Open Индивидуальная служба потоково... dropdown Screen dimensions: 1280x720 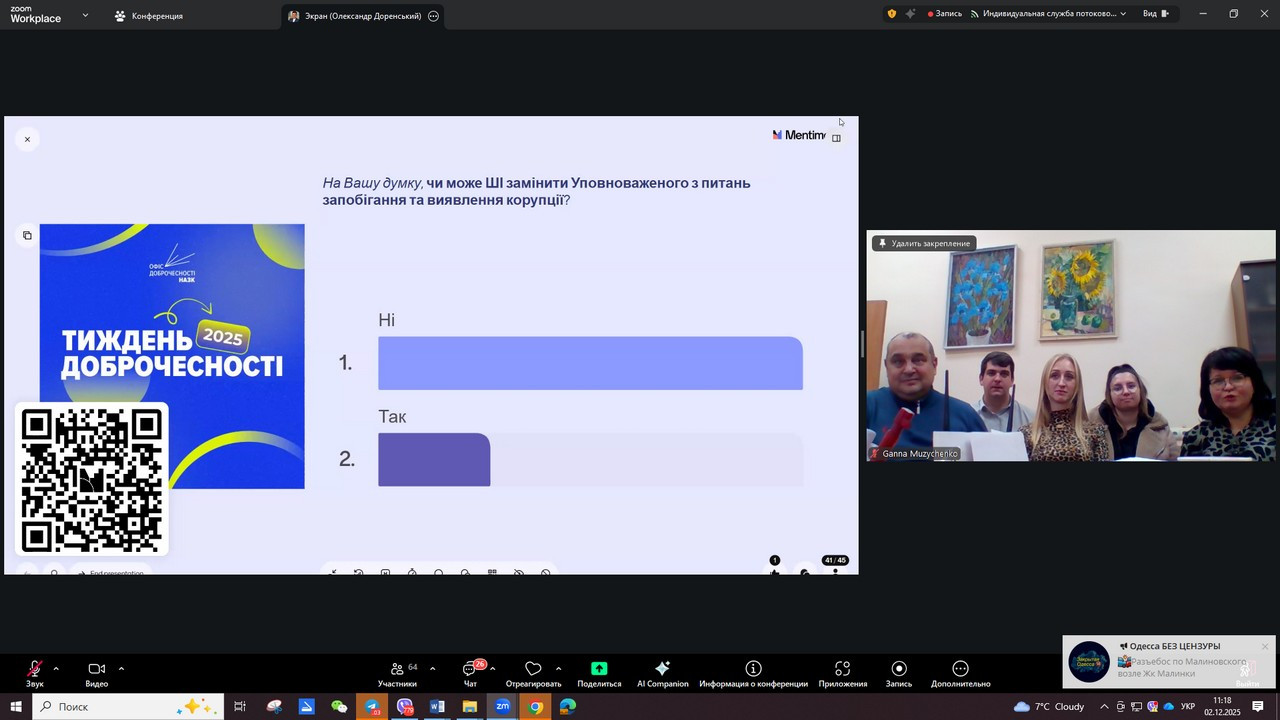coord(1049,14)
